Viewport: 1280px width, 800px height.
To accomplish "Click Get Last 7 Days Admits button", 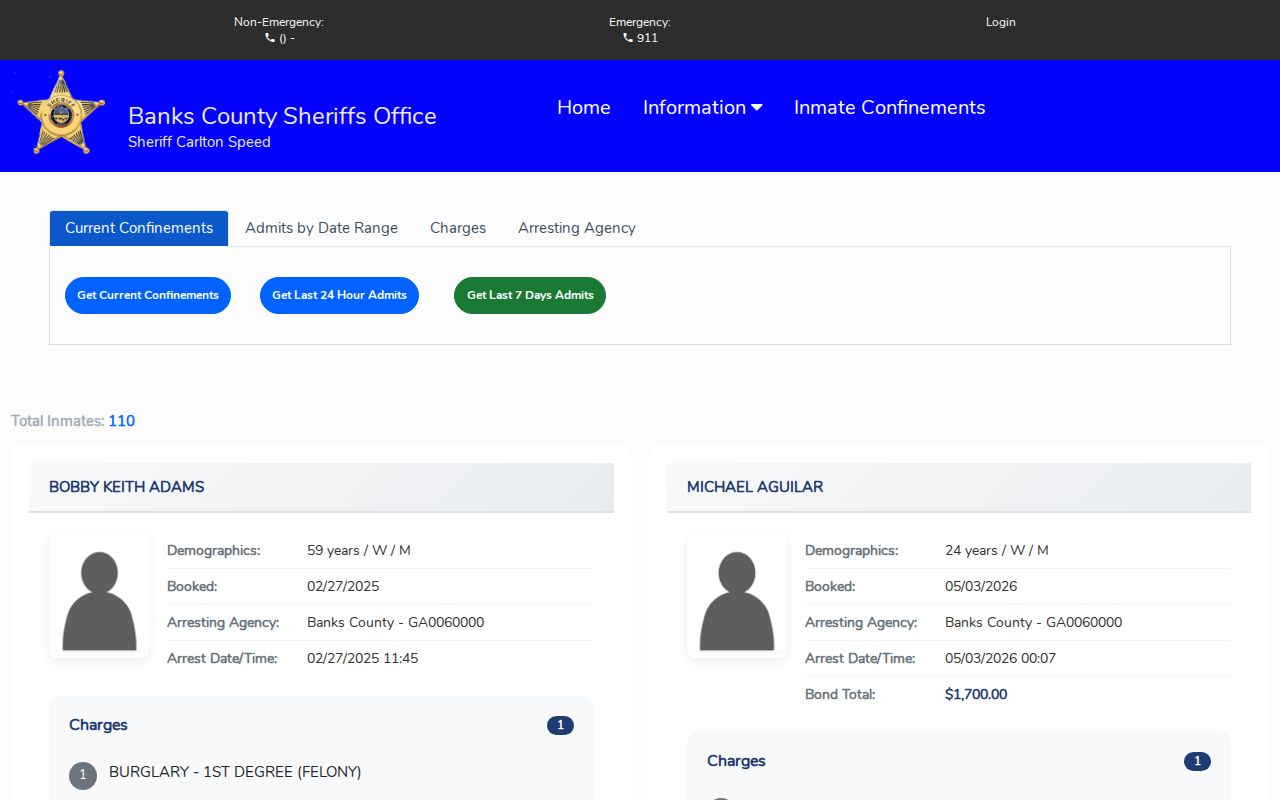I will coord(530,295).
